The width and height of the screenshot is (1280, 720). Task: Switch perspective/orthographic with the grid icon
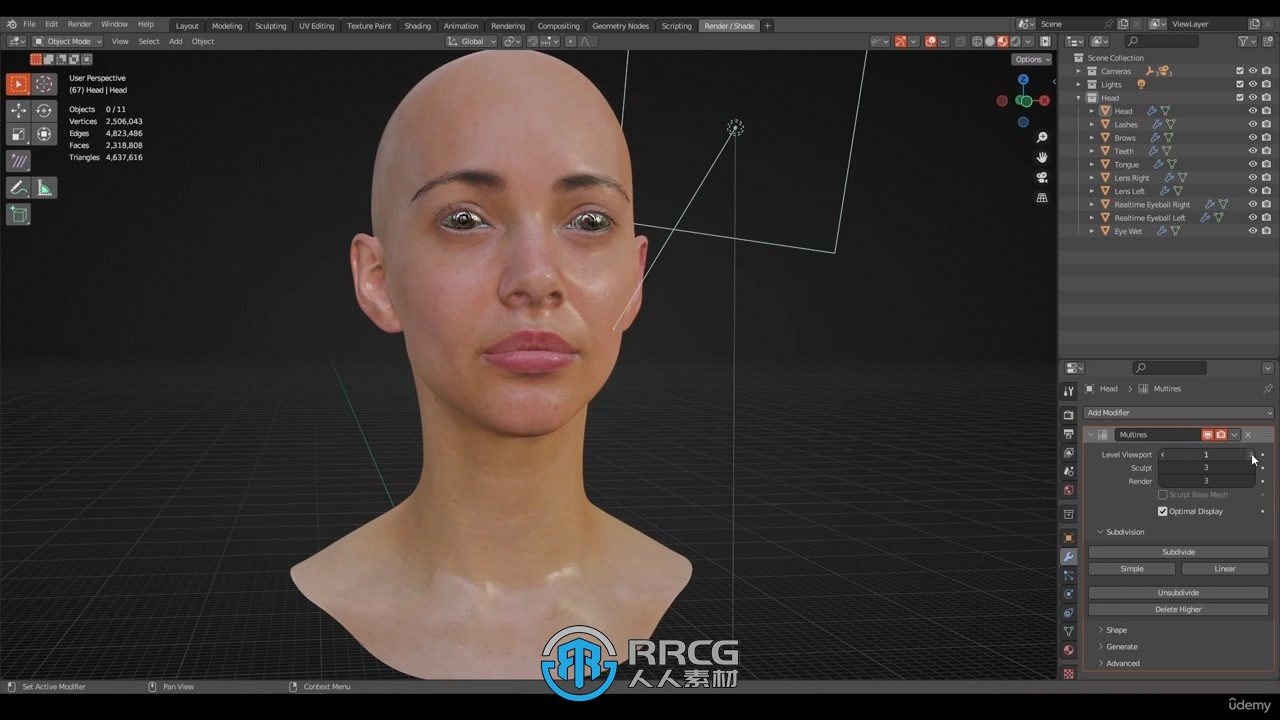click(1042, 198)
